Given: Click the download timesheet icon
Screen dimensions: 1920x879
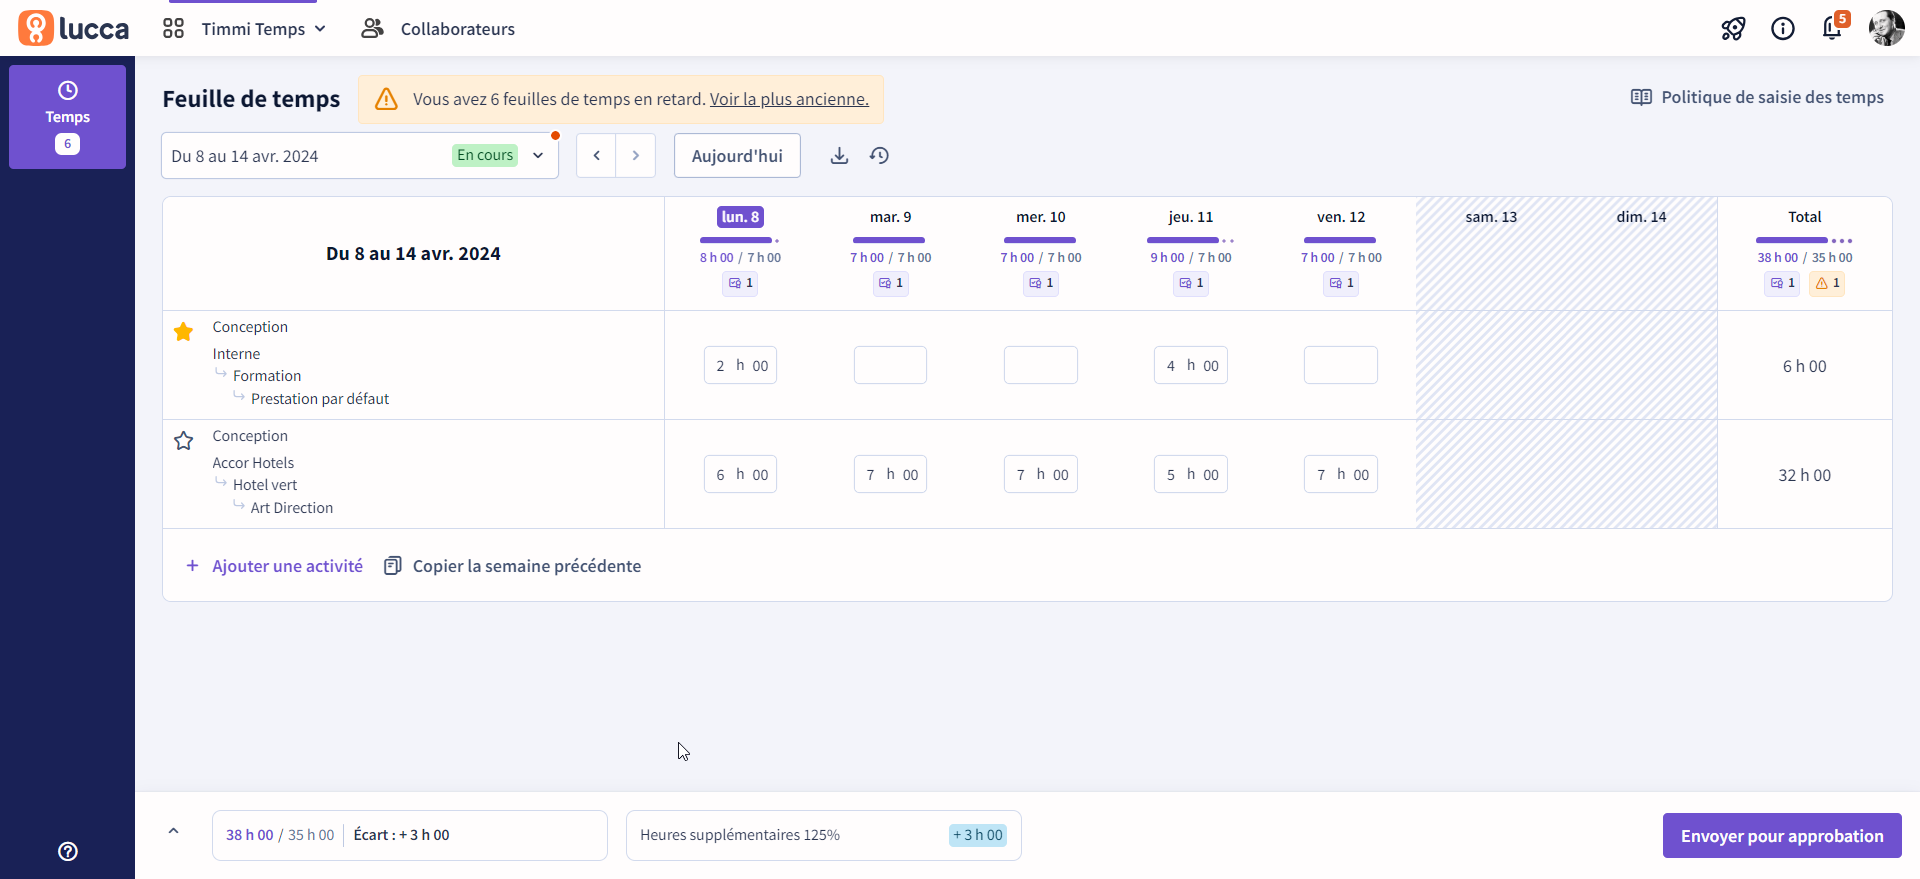Looking at the screenshot, I should [x=839, y=156].
